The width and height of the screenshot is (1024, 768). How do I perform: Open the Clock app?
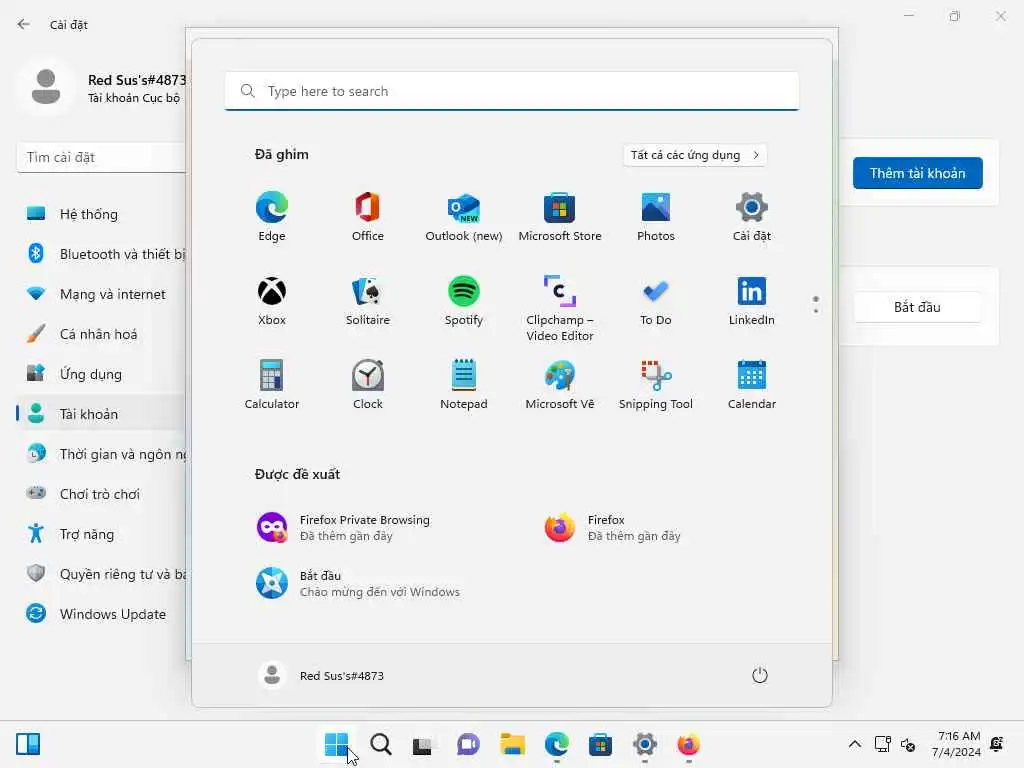368,385
